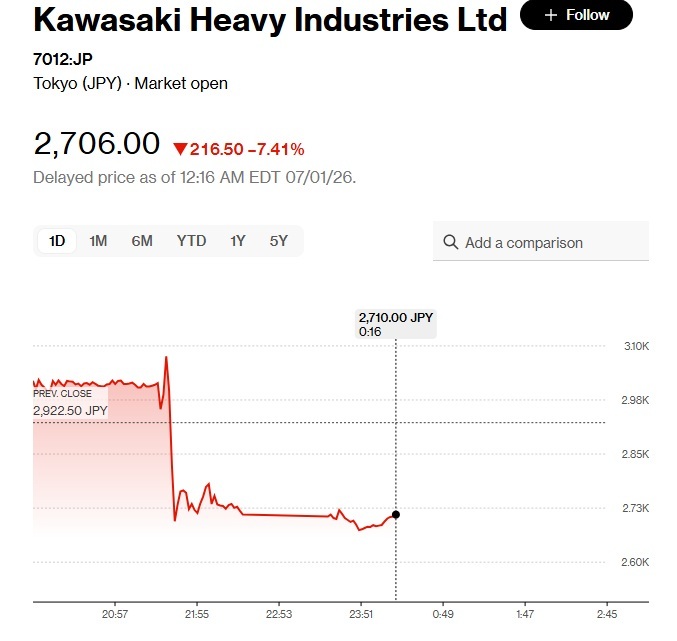677x641 pixels.
Task: Select the 5Y chart range
Action: (x=278, y=241)
